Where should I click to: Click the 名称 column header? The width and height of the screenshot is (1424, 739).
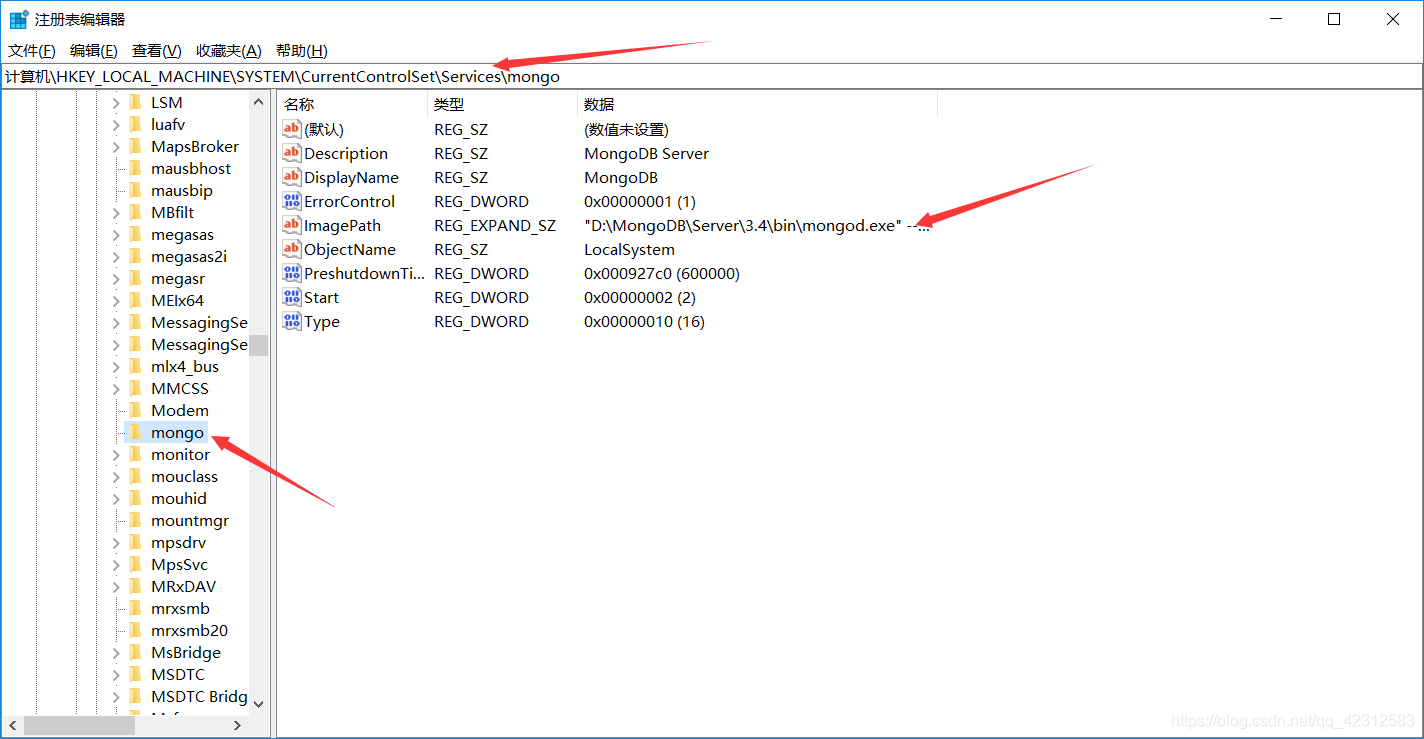pyautogui.click(x=353, y=104)
